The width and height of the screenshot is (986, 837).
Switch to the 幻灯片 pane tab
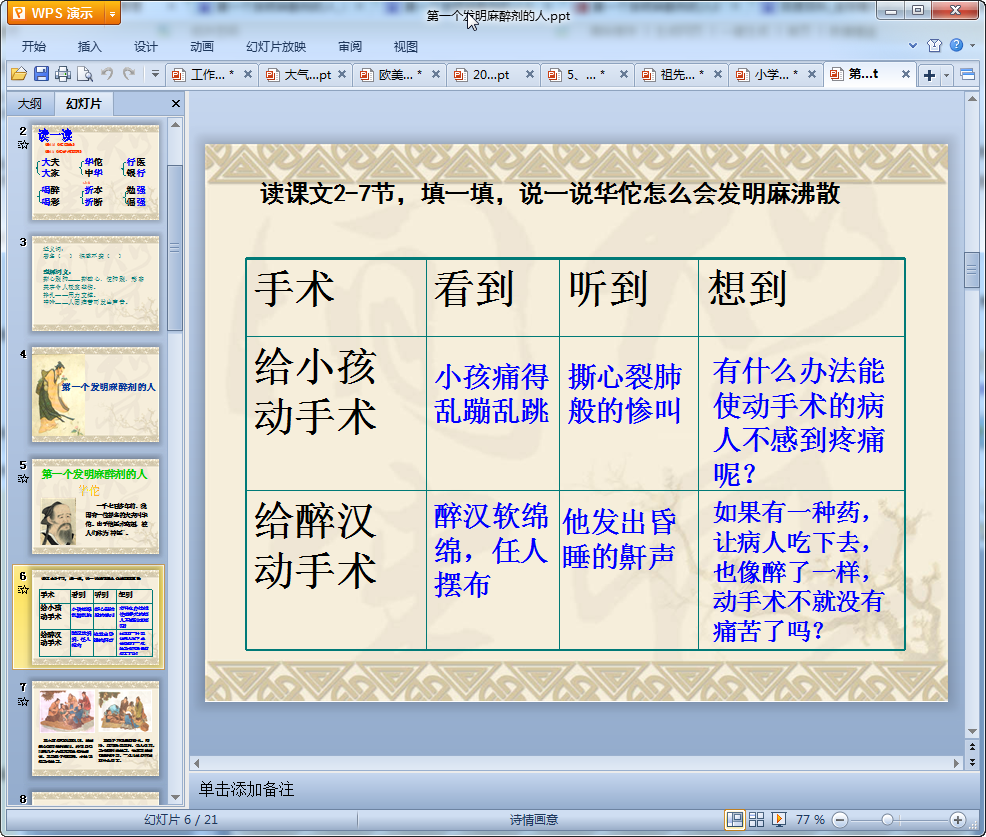coord(84,104)
